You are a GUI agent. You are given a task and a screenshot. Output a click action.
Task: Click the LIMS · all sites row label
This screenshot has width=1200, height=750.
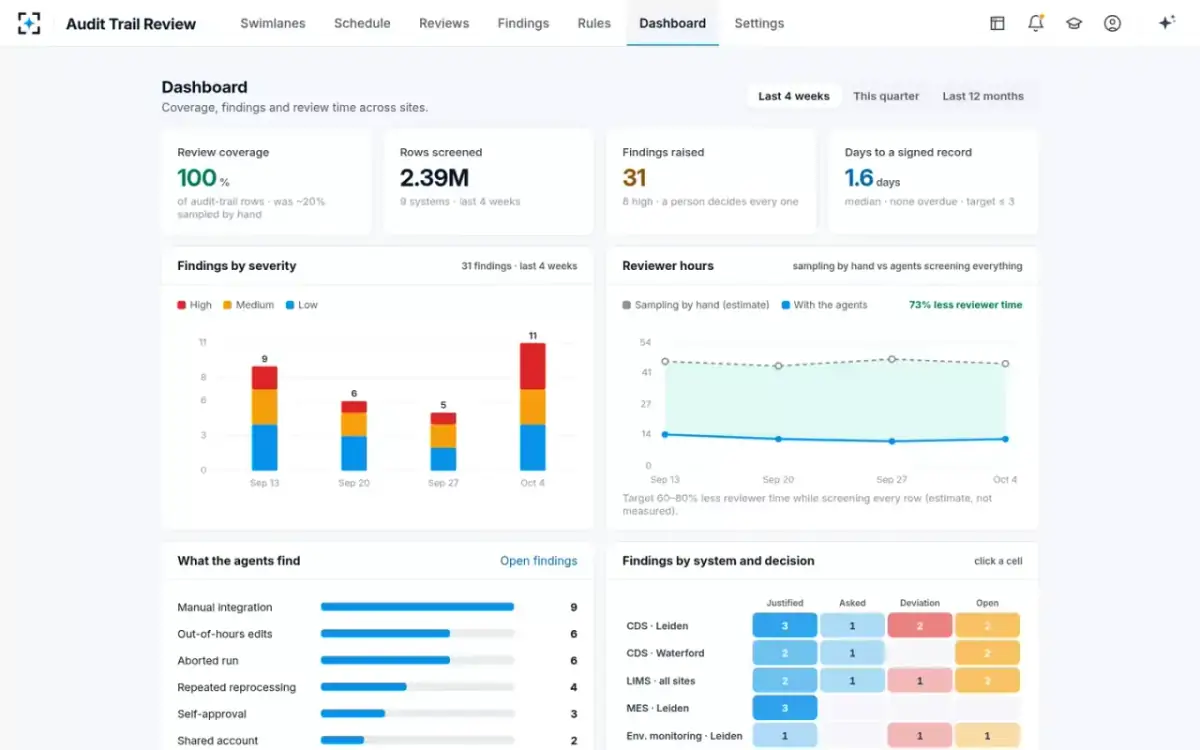pos(661,681)
